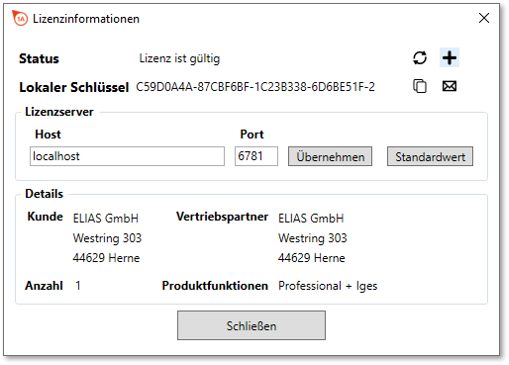
Task: Apply server settings with Übernehmen
Action: [x=330, y=156]
